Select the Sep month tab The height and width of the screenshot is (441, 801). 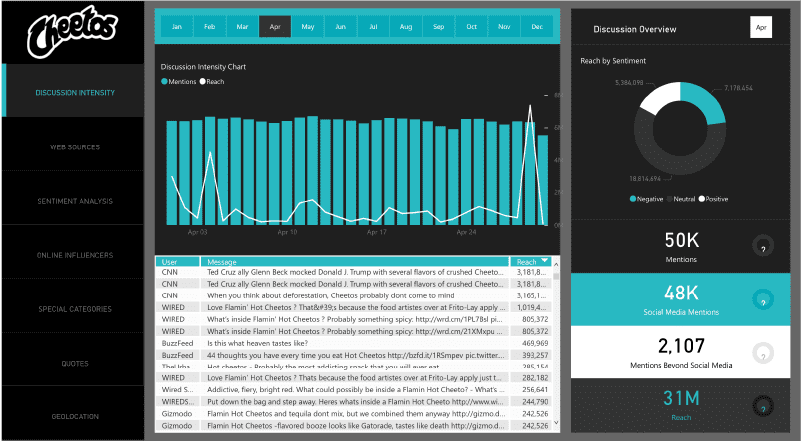(x=438, y=27)
